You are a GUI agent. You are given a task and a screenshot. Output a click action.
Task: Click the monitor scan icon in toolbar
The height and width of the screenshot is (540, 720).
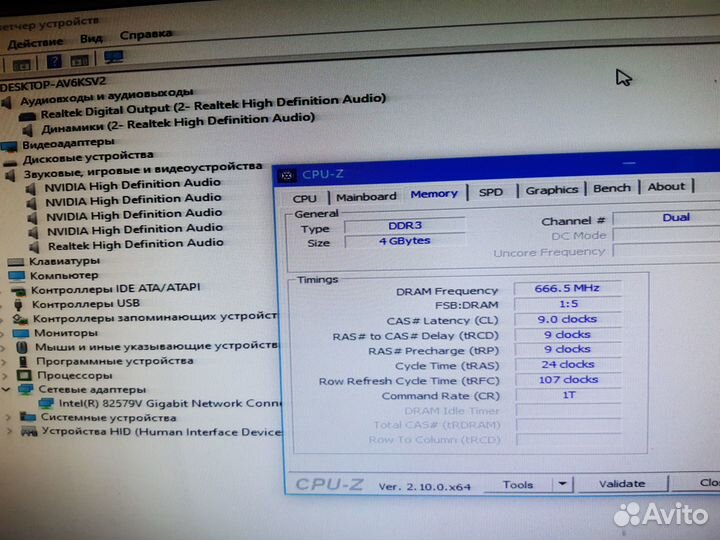(113, 59)
